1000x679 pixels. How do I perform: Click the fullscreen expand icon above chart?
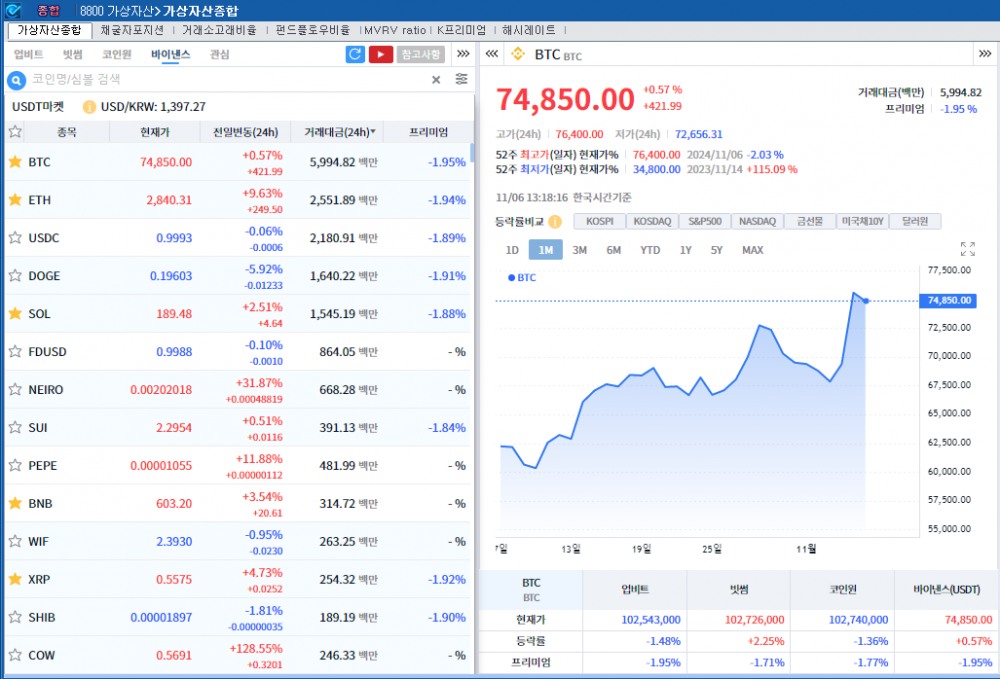967,249
